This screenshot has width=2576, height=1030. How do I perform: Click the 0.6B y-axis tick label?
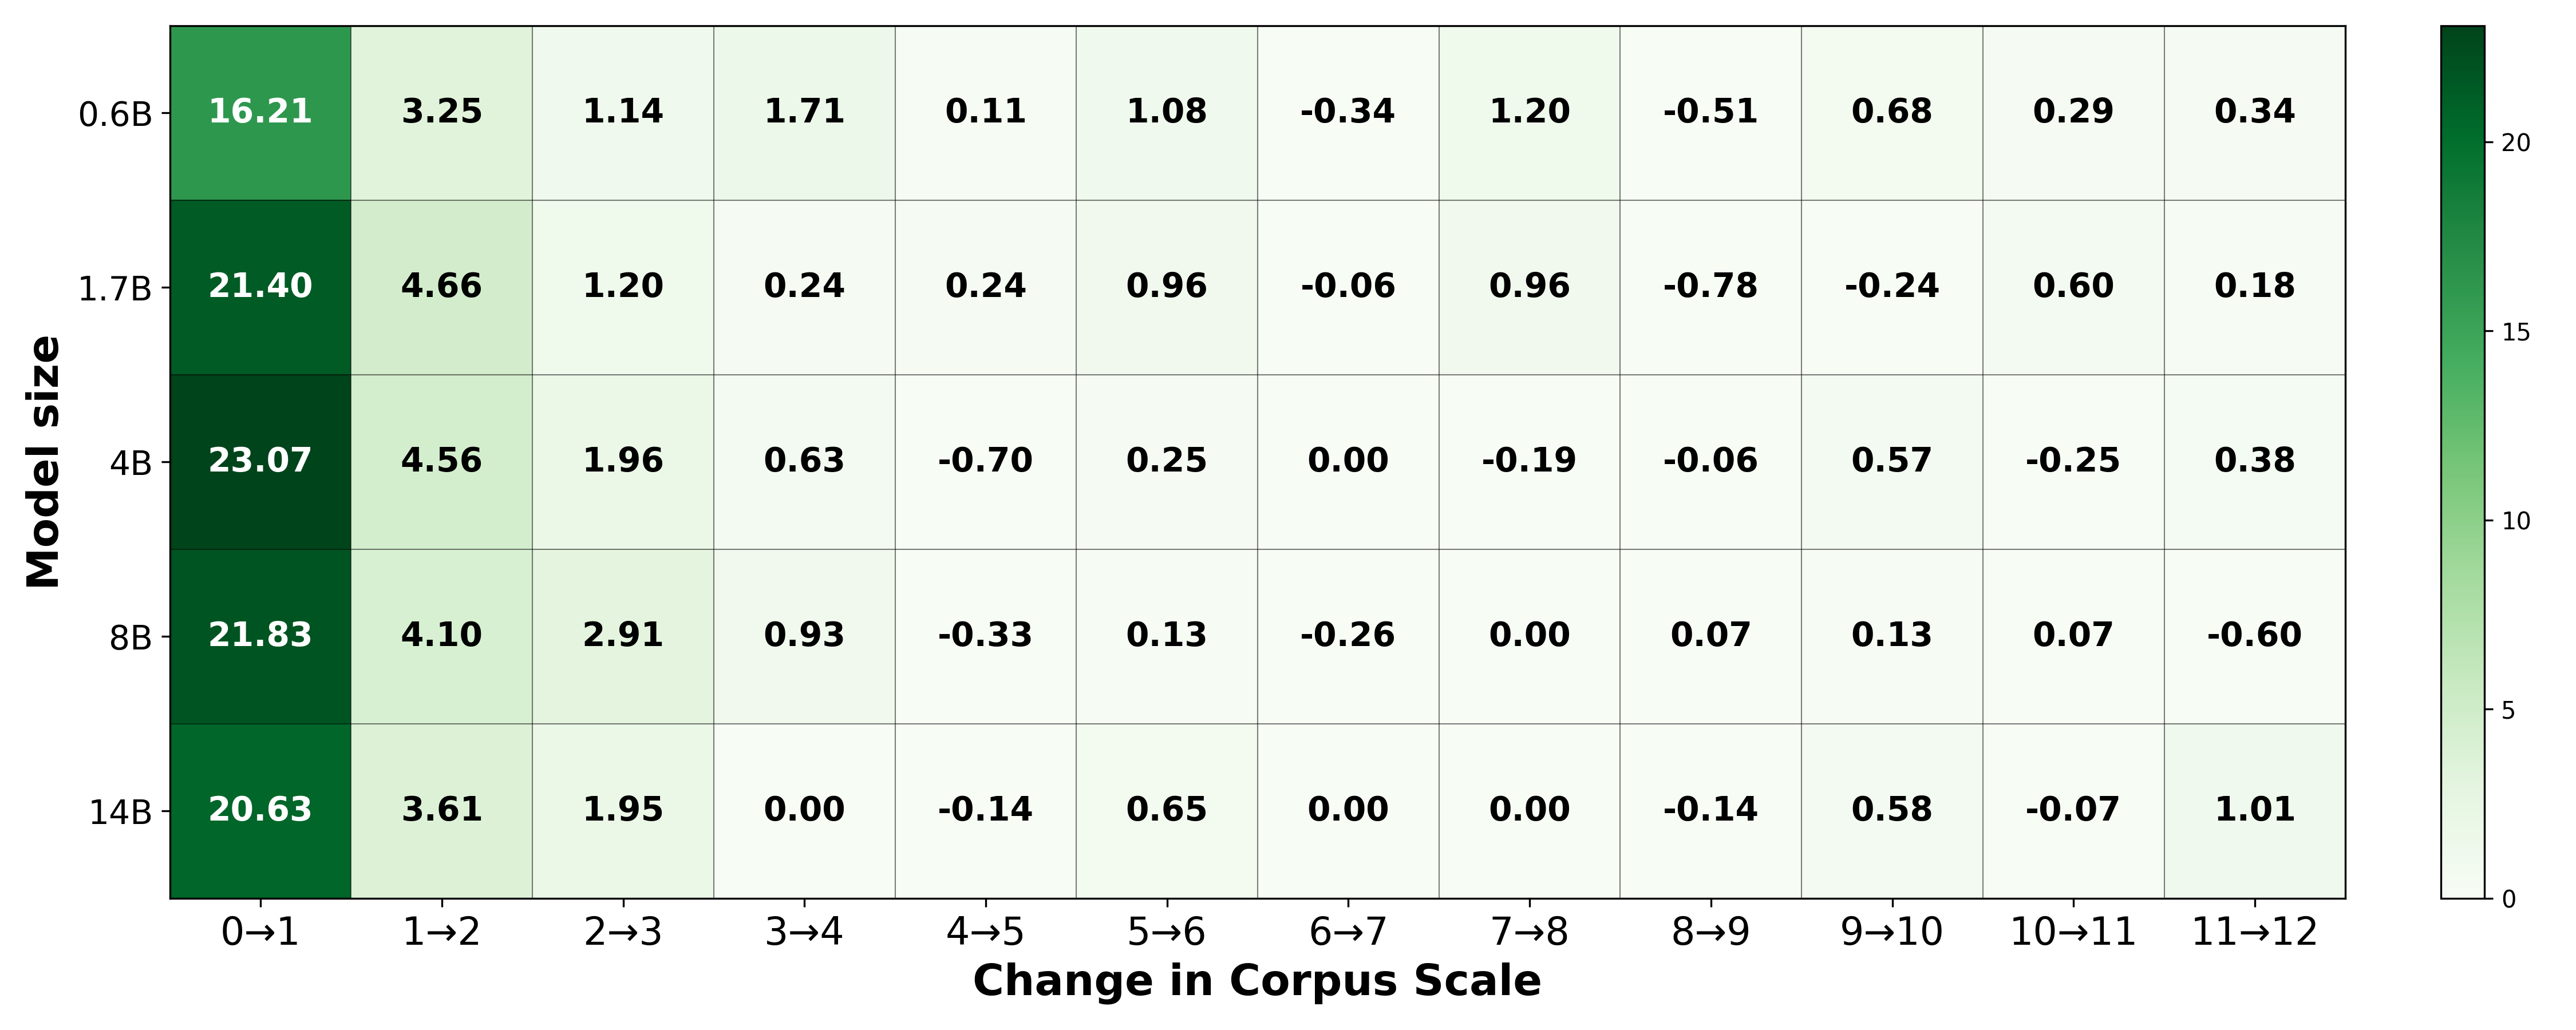(x=115, y=115)
